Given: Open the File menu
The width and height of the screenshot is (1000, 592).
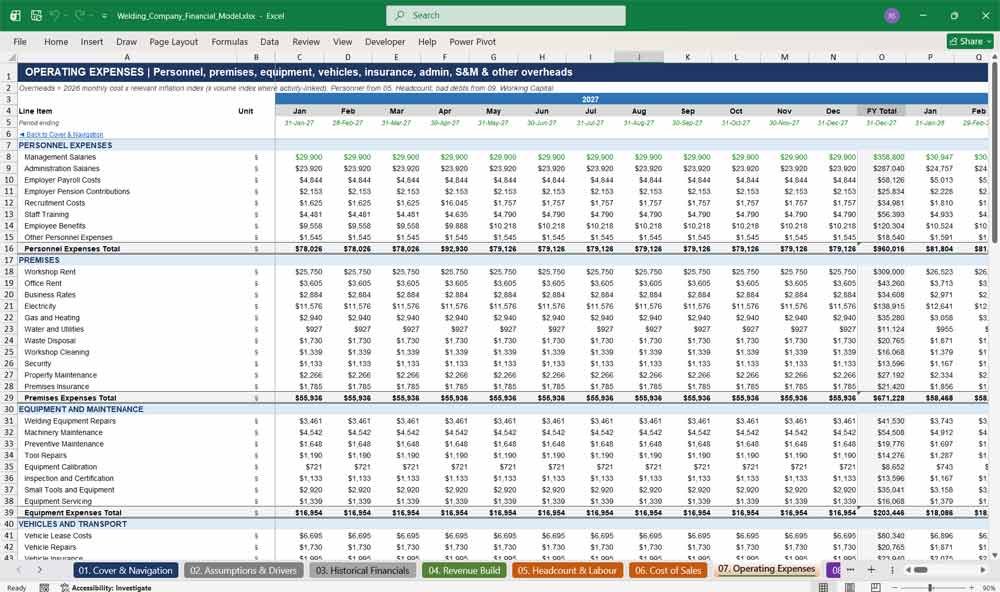Looking at the screenshot, I should point(20,41).
